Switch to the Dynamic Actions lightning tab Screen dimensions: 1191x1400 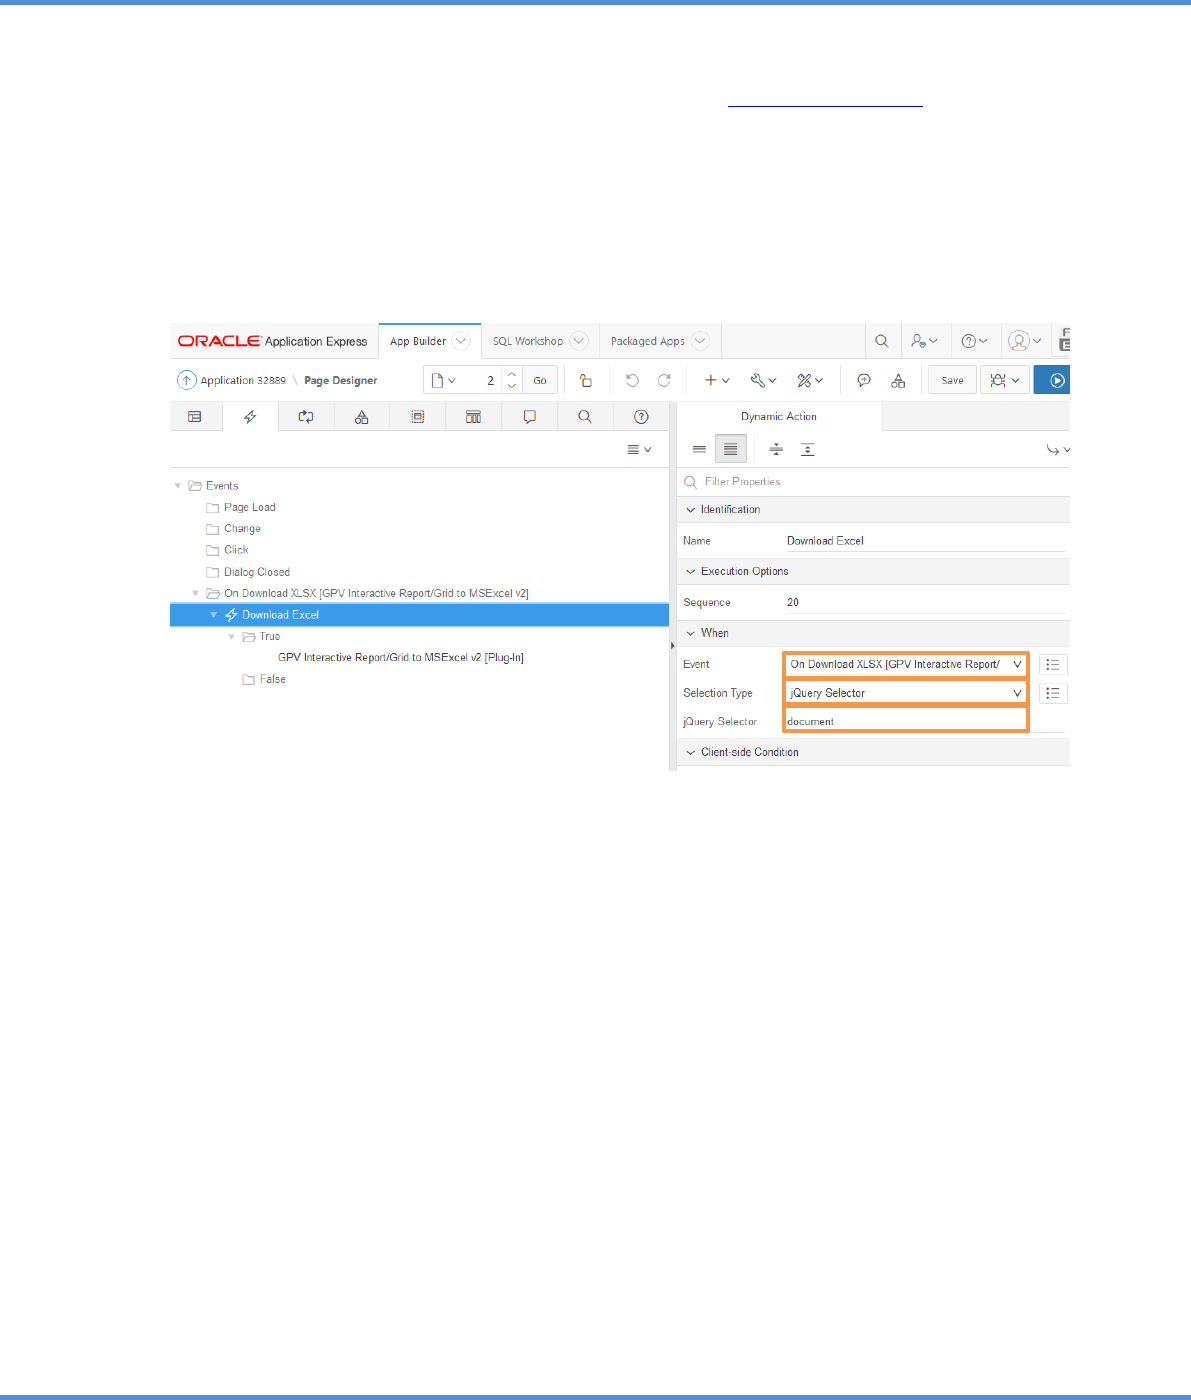[x=250, y=417]
